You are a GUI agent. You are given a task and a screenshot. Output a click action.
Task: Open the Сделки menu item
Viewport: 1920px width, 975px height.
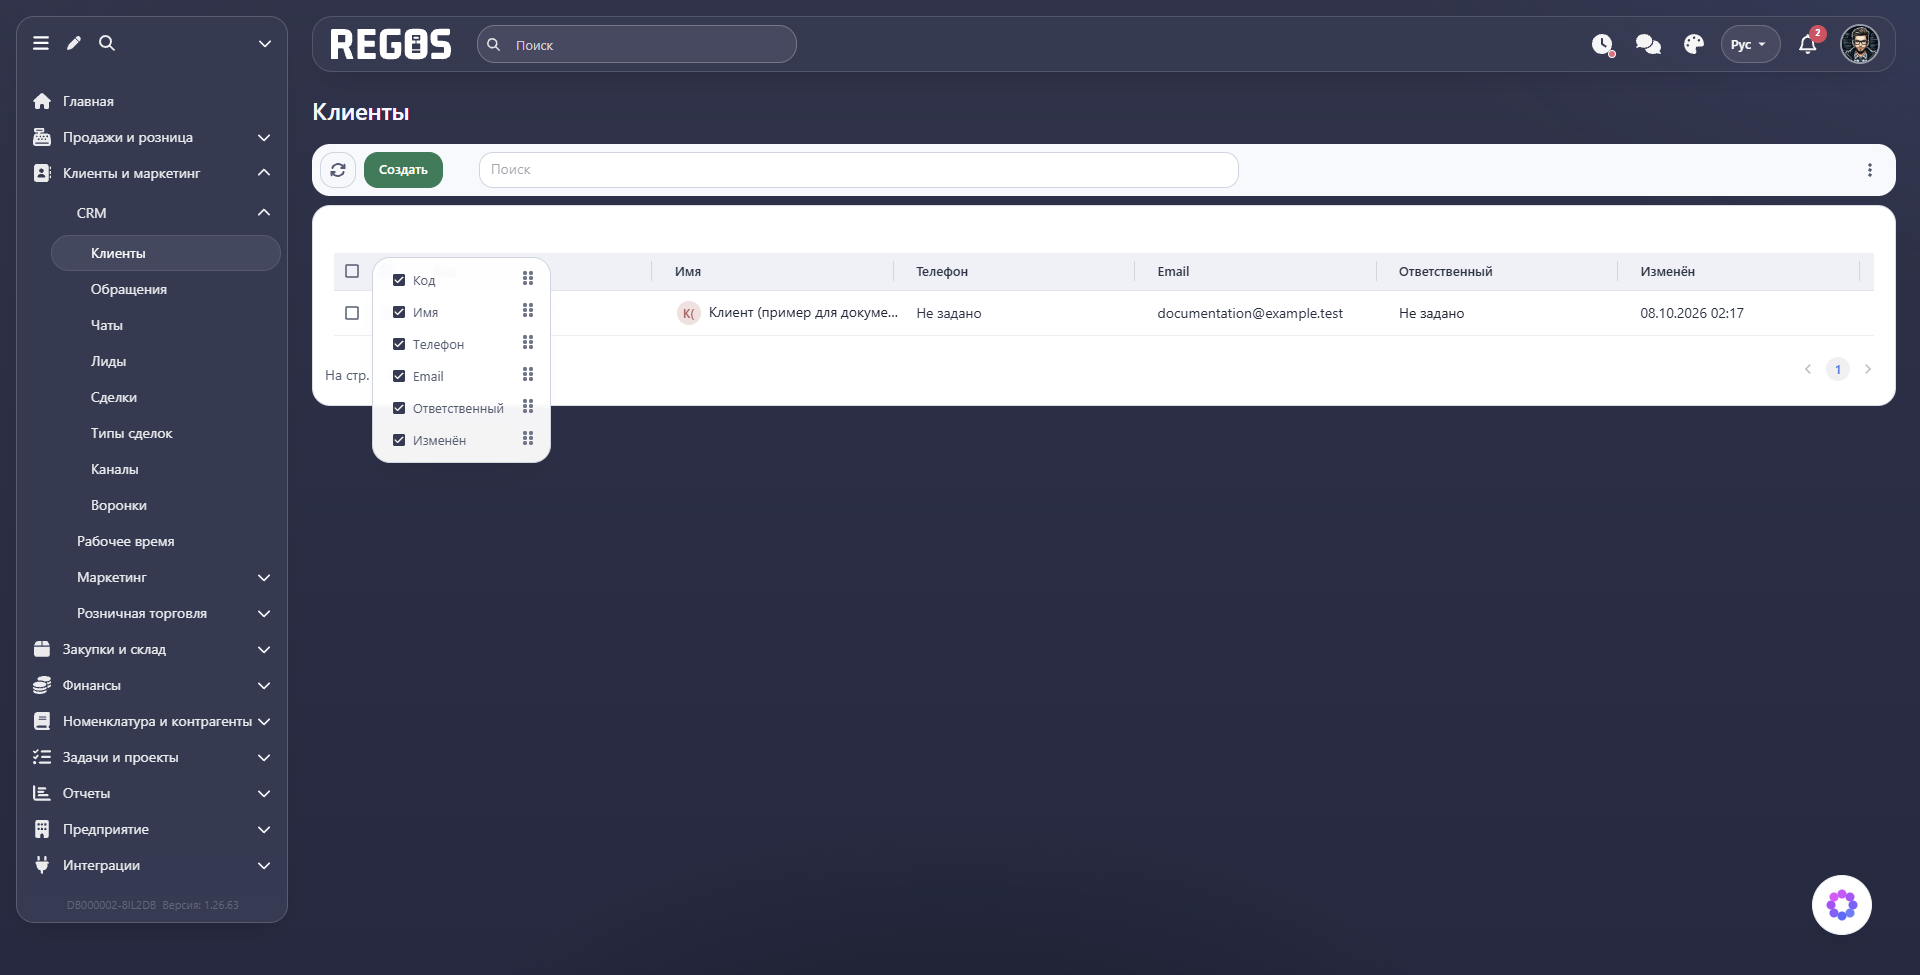click(x=114, y=398)
